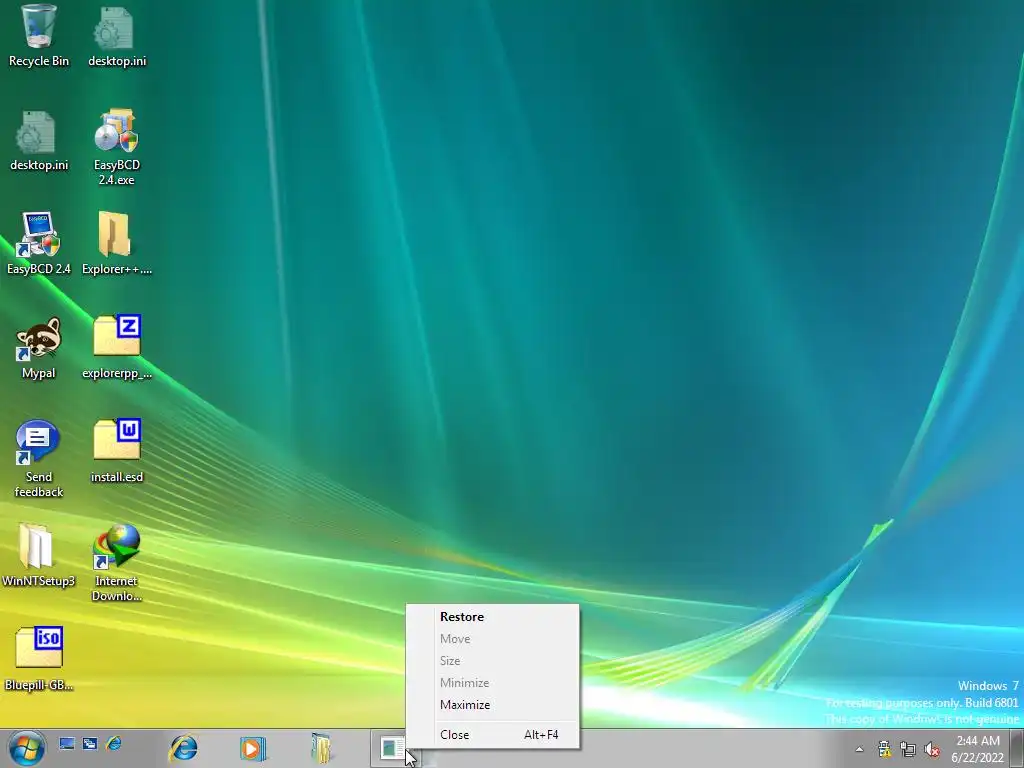Image resolution: width=1024 pixels, height=768 pixels.
Task: Open Windows Explorer folders taskbar button
Action: pyautogui.click(x=321, y=748)
